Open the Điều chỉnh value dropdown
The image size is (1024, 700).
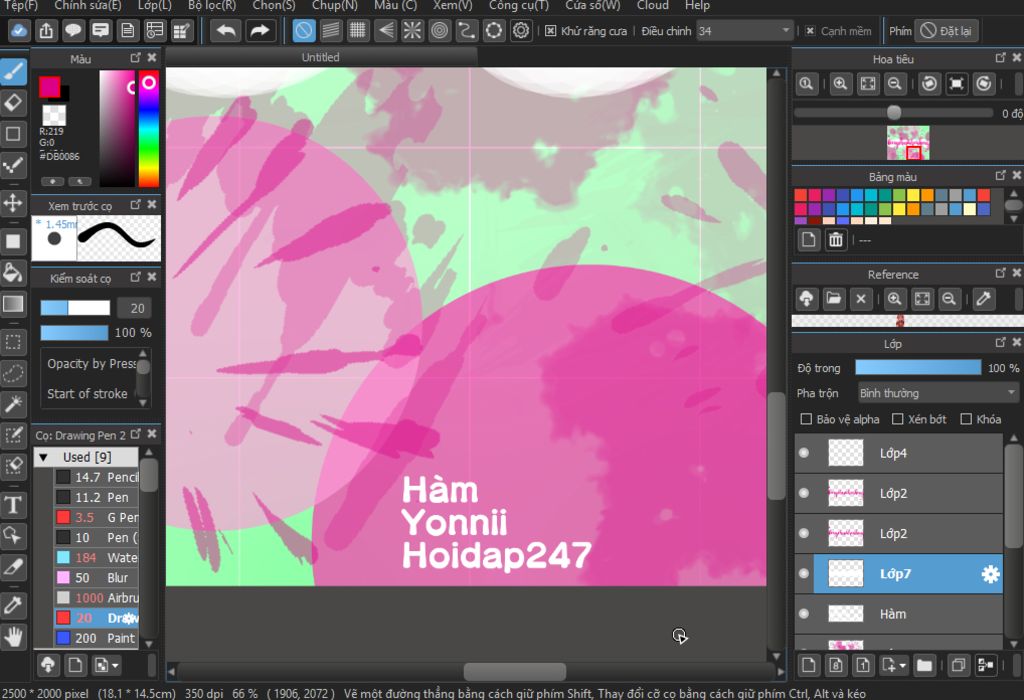744,31
